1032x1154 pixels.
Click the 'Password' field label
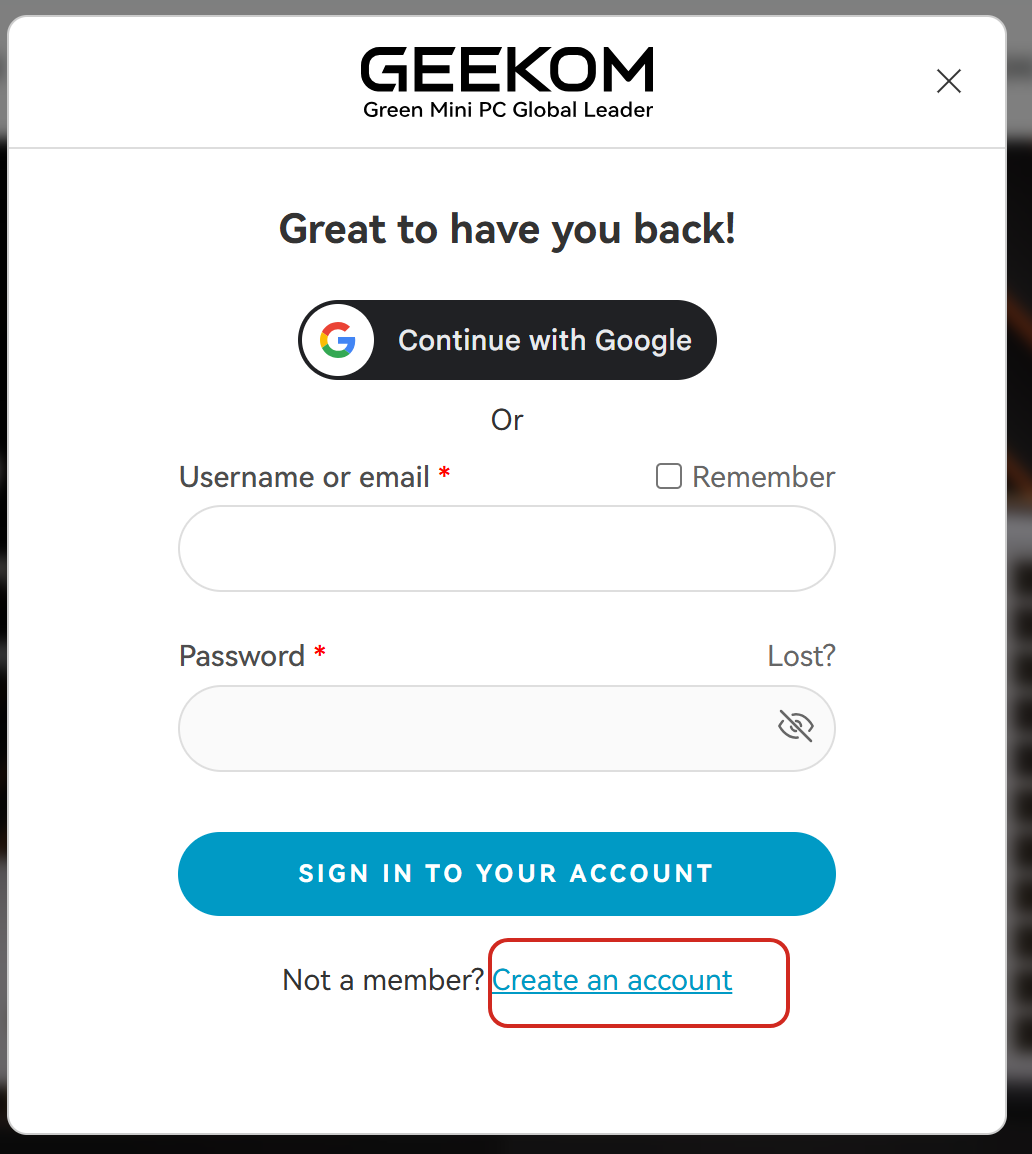(x=242, y=656)
